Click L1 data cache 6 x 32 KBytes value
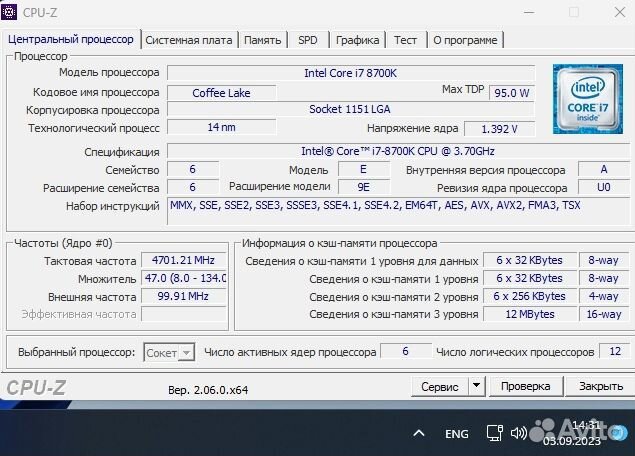The width and height of the screenshot is (635, 456). 530,260
